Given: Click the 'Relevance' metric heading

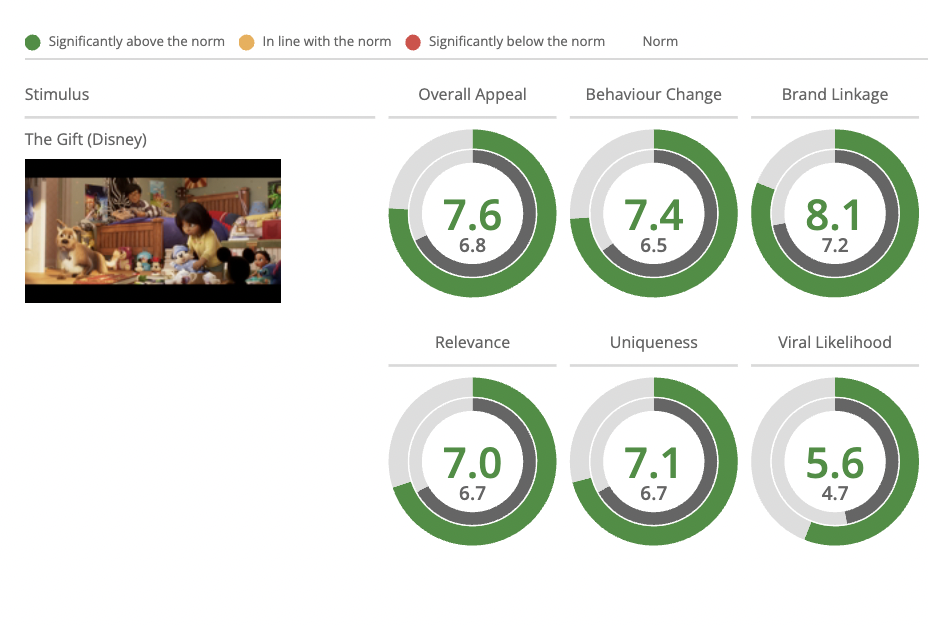Looking at the screenshot, I should pyautogui.click(x=472, y=343).
